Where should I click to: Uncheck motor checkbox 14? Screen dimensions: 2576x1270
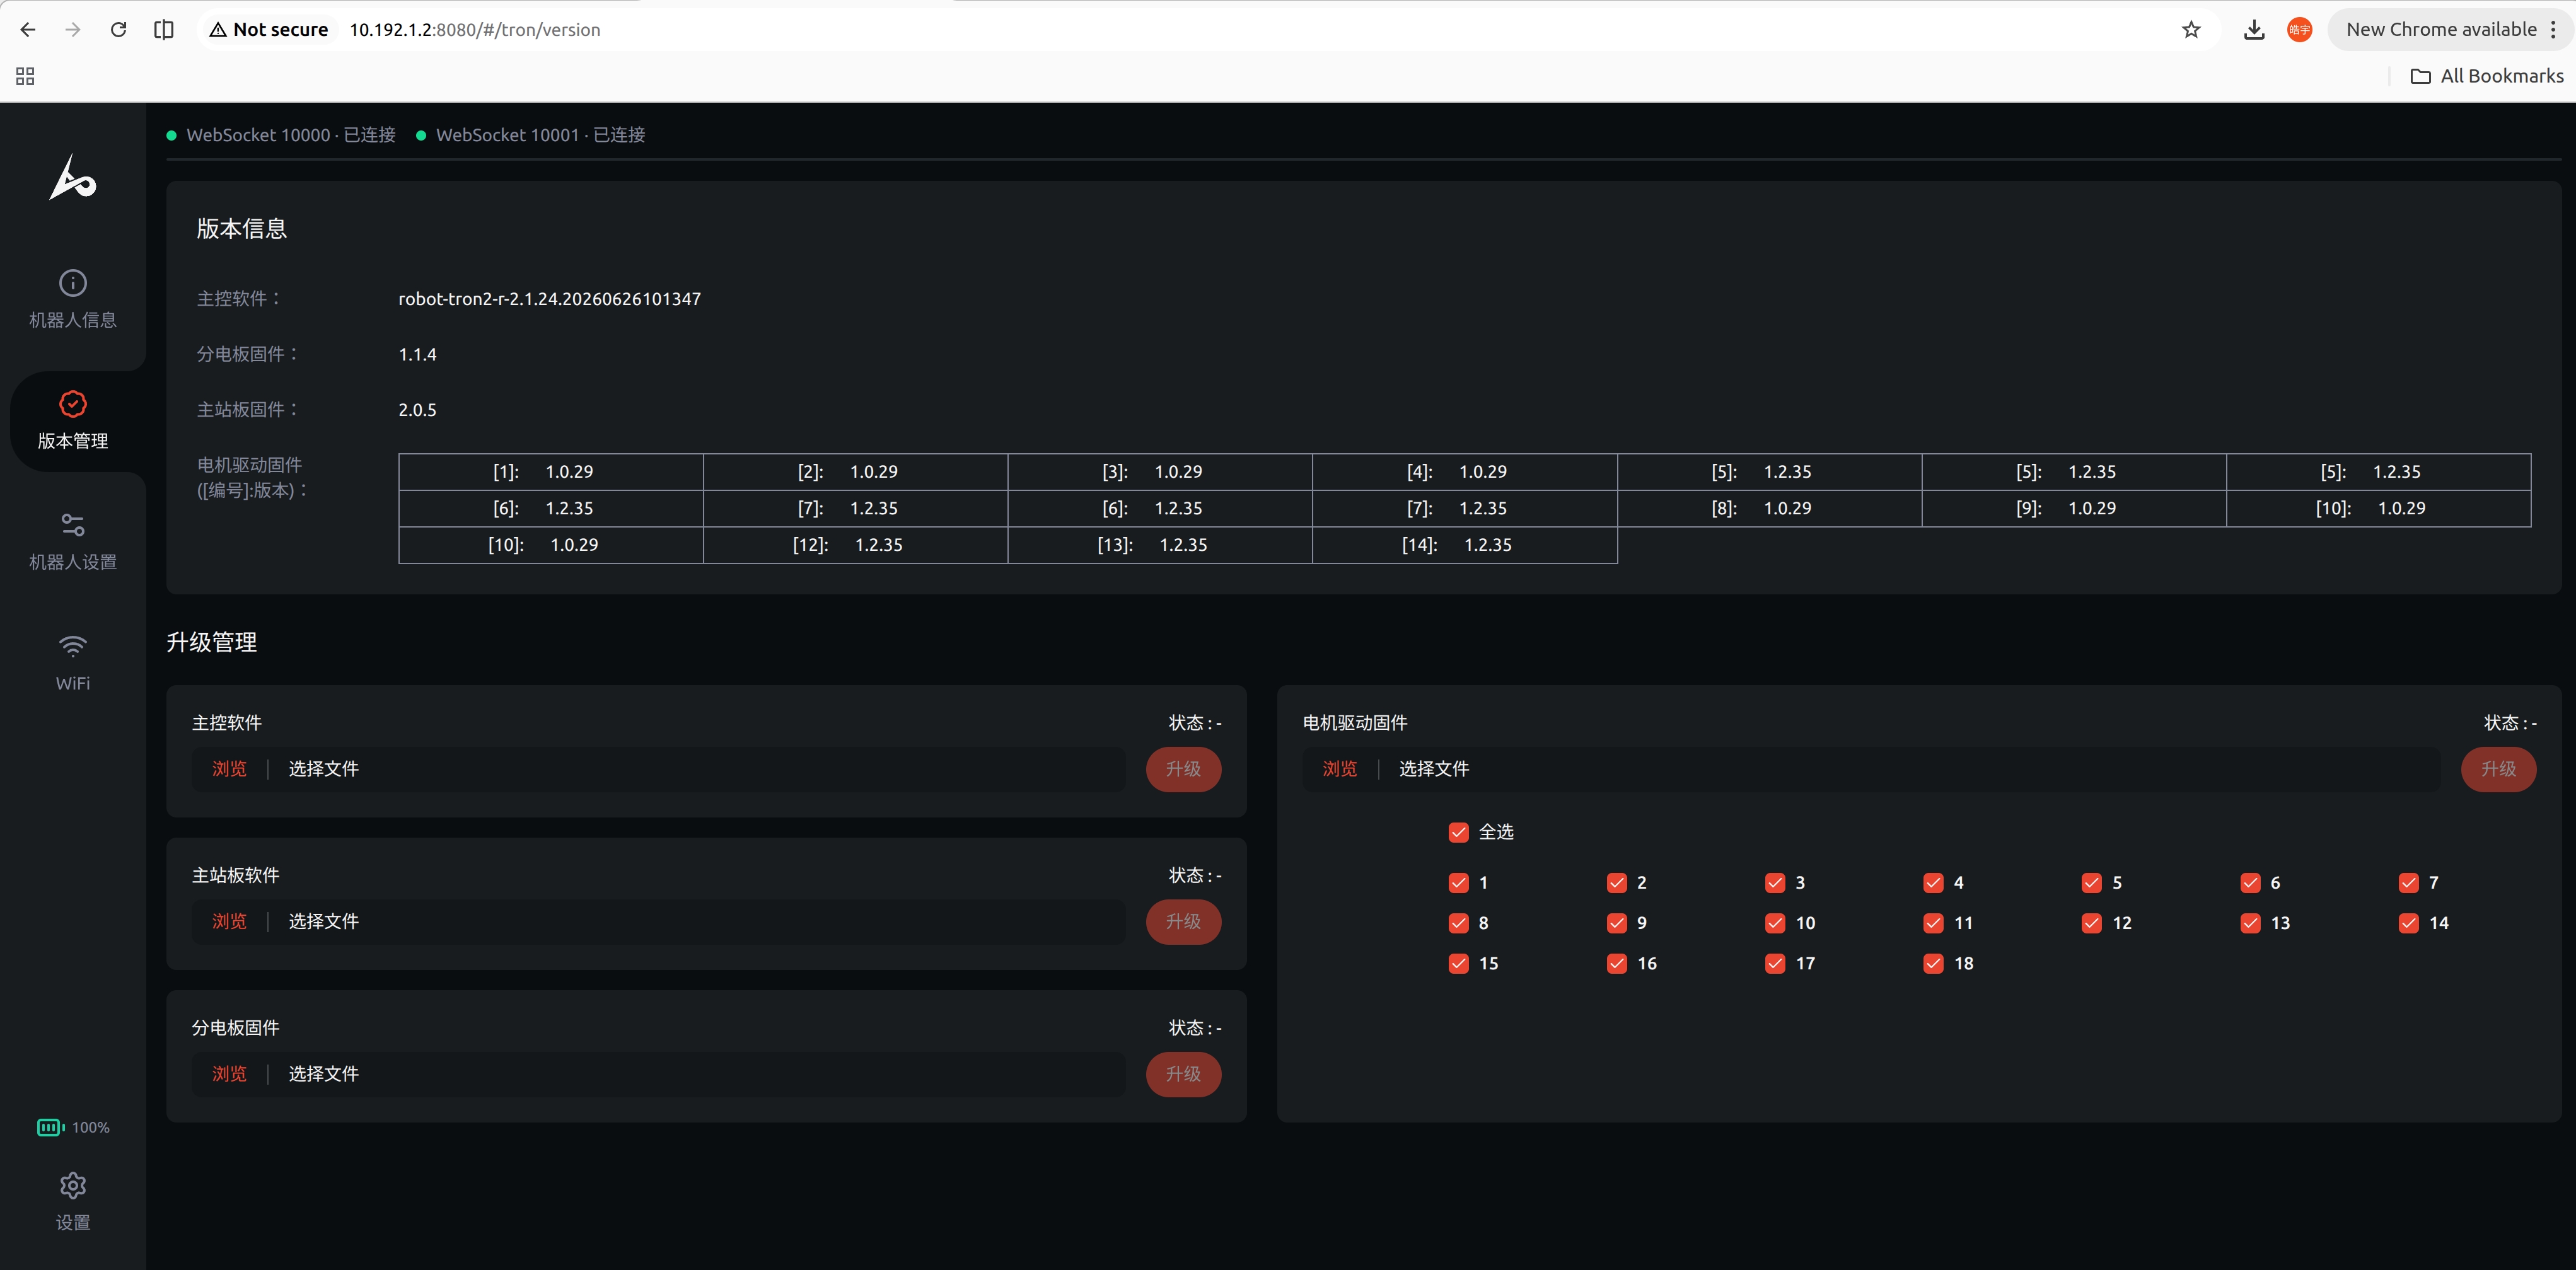2408,923
